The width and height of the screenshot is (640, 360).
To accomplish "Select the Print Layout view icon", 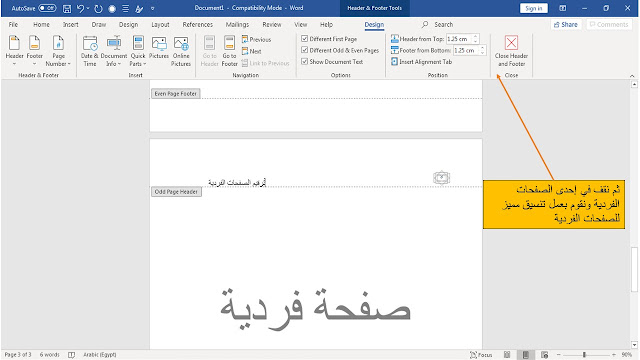I will (x=526, y=355).
